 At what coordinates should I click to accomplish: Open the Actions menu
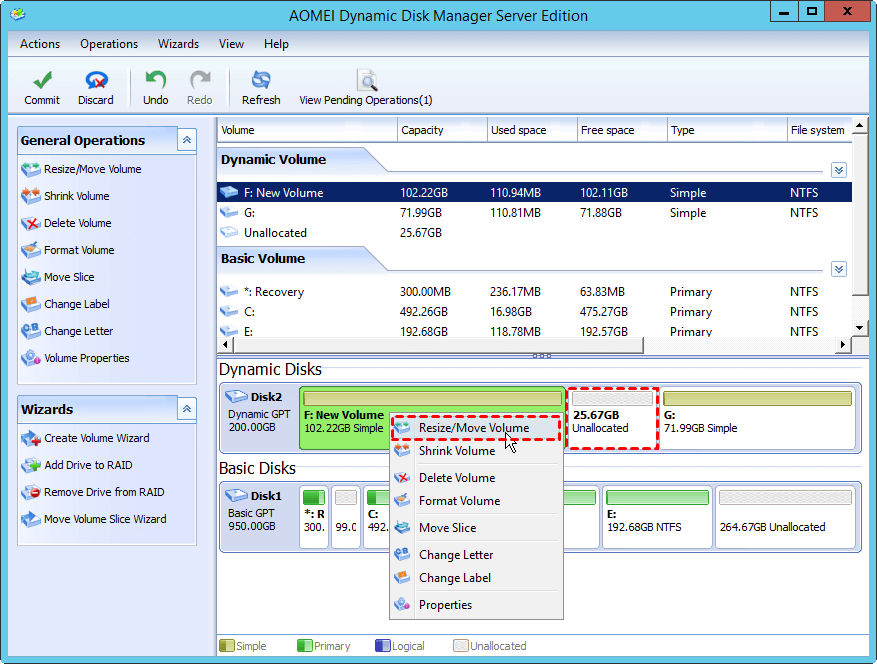coord(40,44)
